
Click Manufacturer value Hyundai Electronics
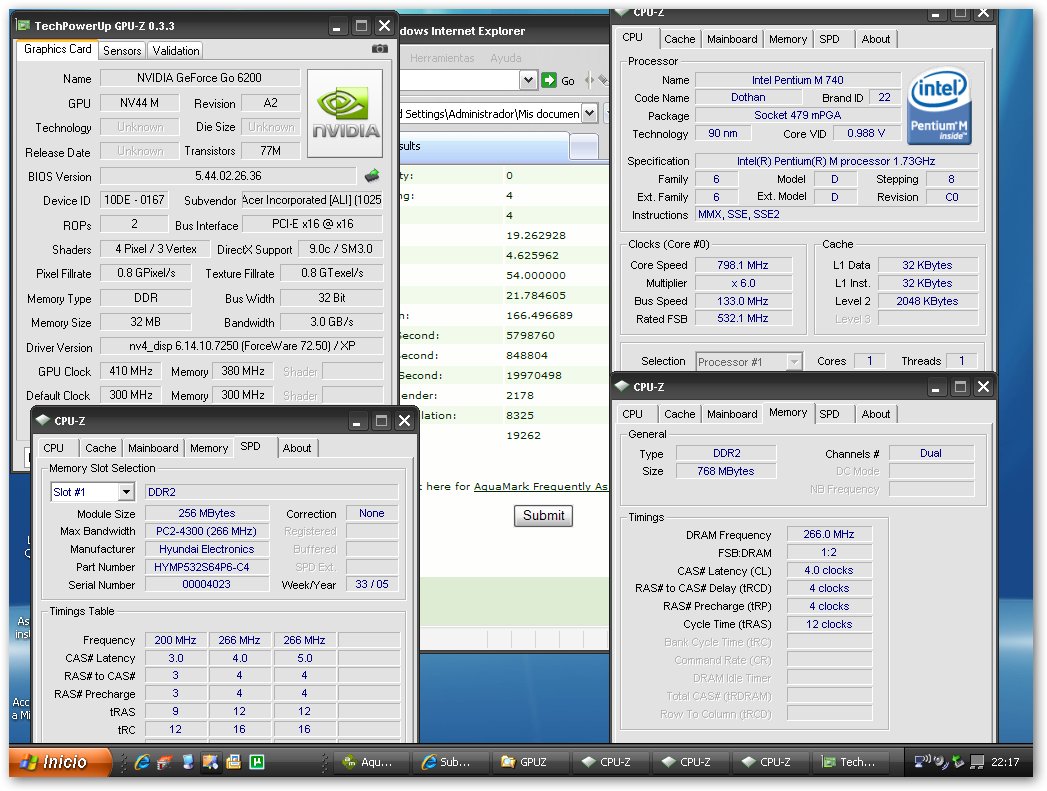[x=206, y=549]
